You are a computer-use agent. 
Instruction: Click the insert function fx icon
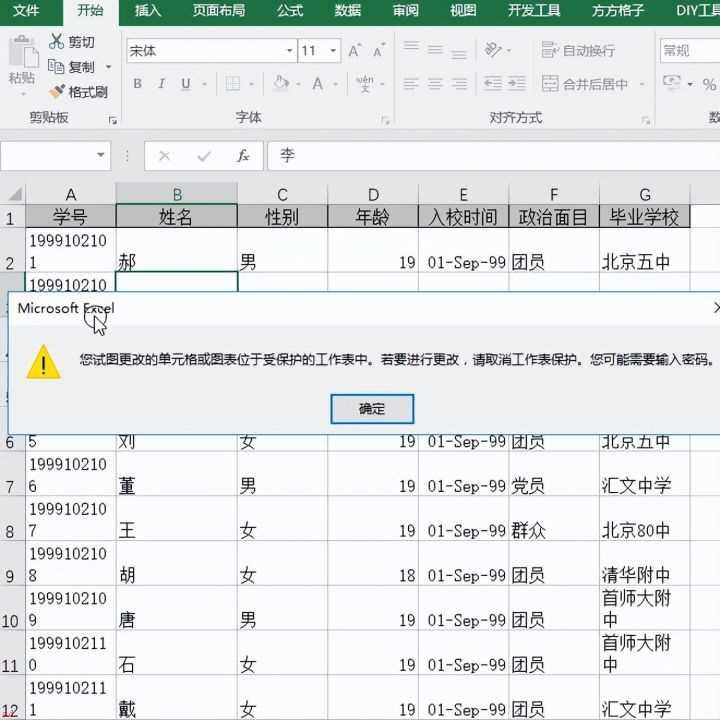(x=243, y=156)
